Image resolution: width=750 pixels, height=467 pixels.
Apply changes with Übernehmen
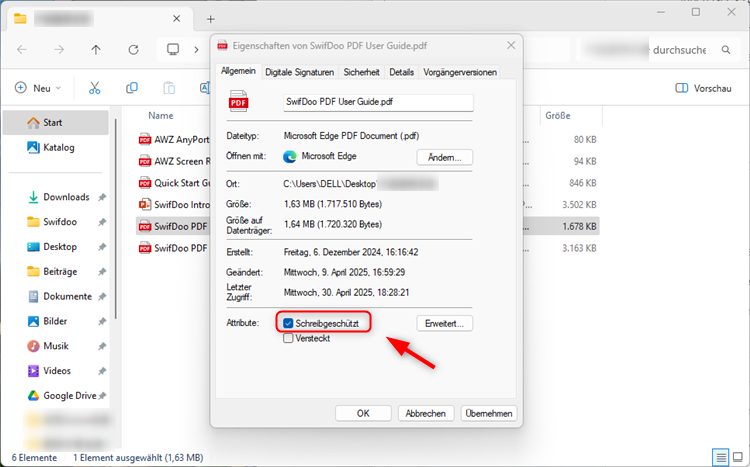[488, 413]
